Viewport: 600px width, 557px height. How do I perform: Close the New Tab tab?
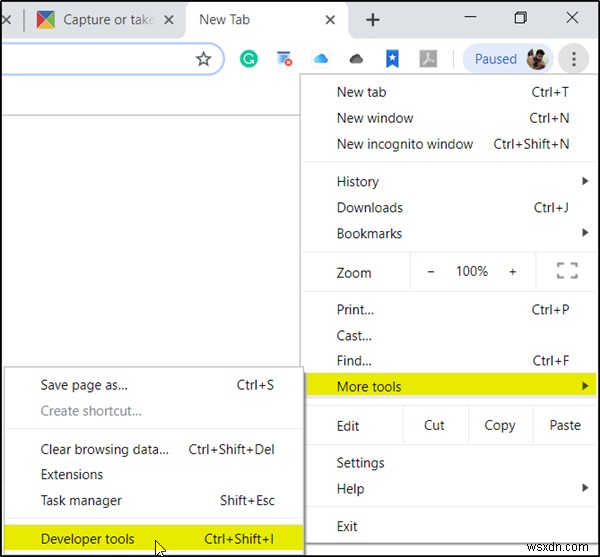330,20
